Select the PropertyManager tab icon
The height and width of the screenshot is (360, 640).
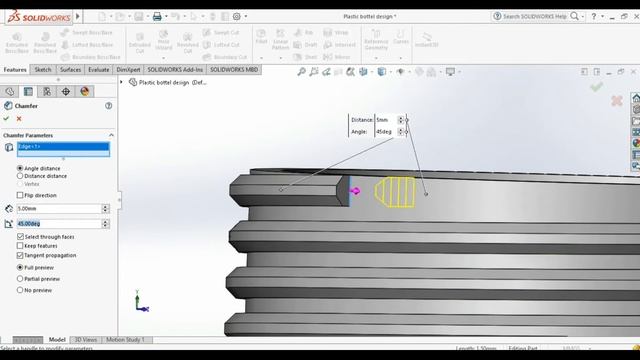tap(28, 91)
